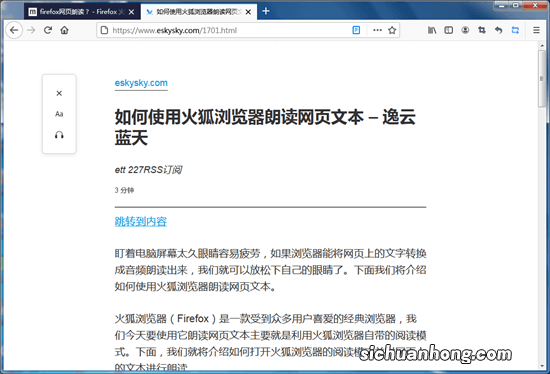Click the site info page icon in address bar

click(104, 30)
